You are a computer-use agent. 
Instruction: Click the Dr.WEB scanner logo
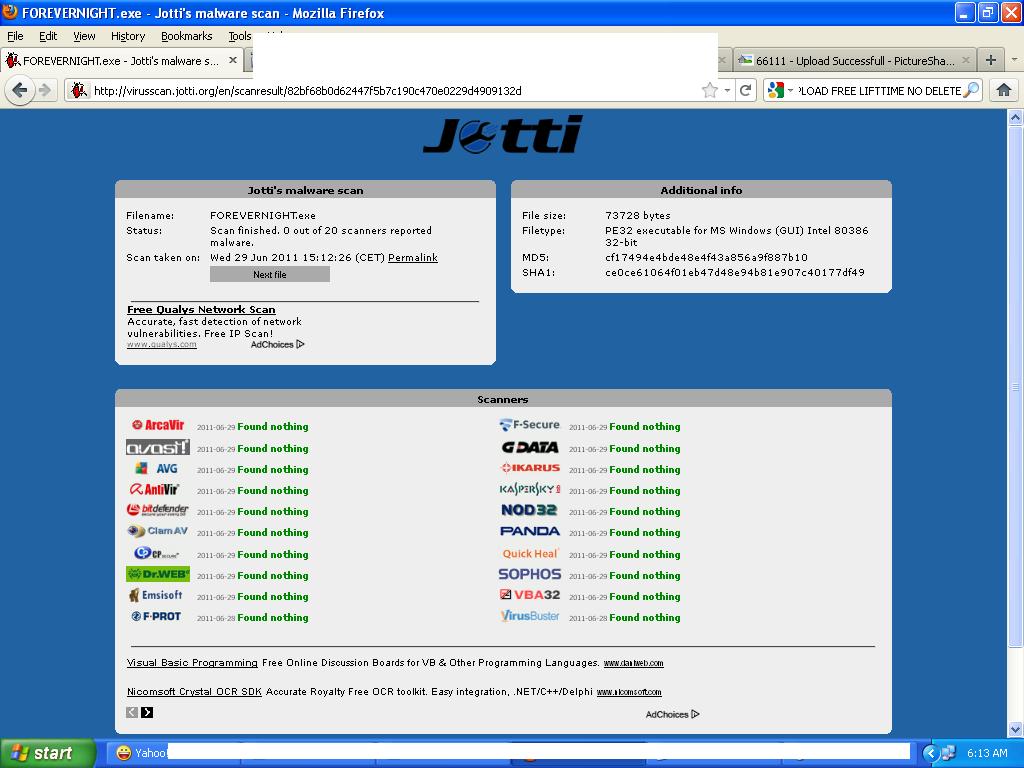tap(158, 574)
